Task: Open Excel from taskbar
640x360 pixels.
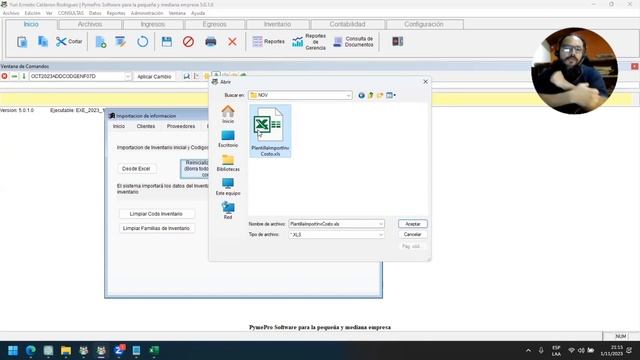Action: pos(154,351)
